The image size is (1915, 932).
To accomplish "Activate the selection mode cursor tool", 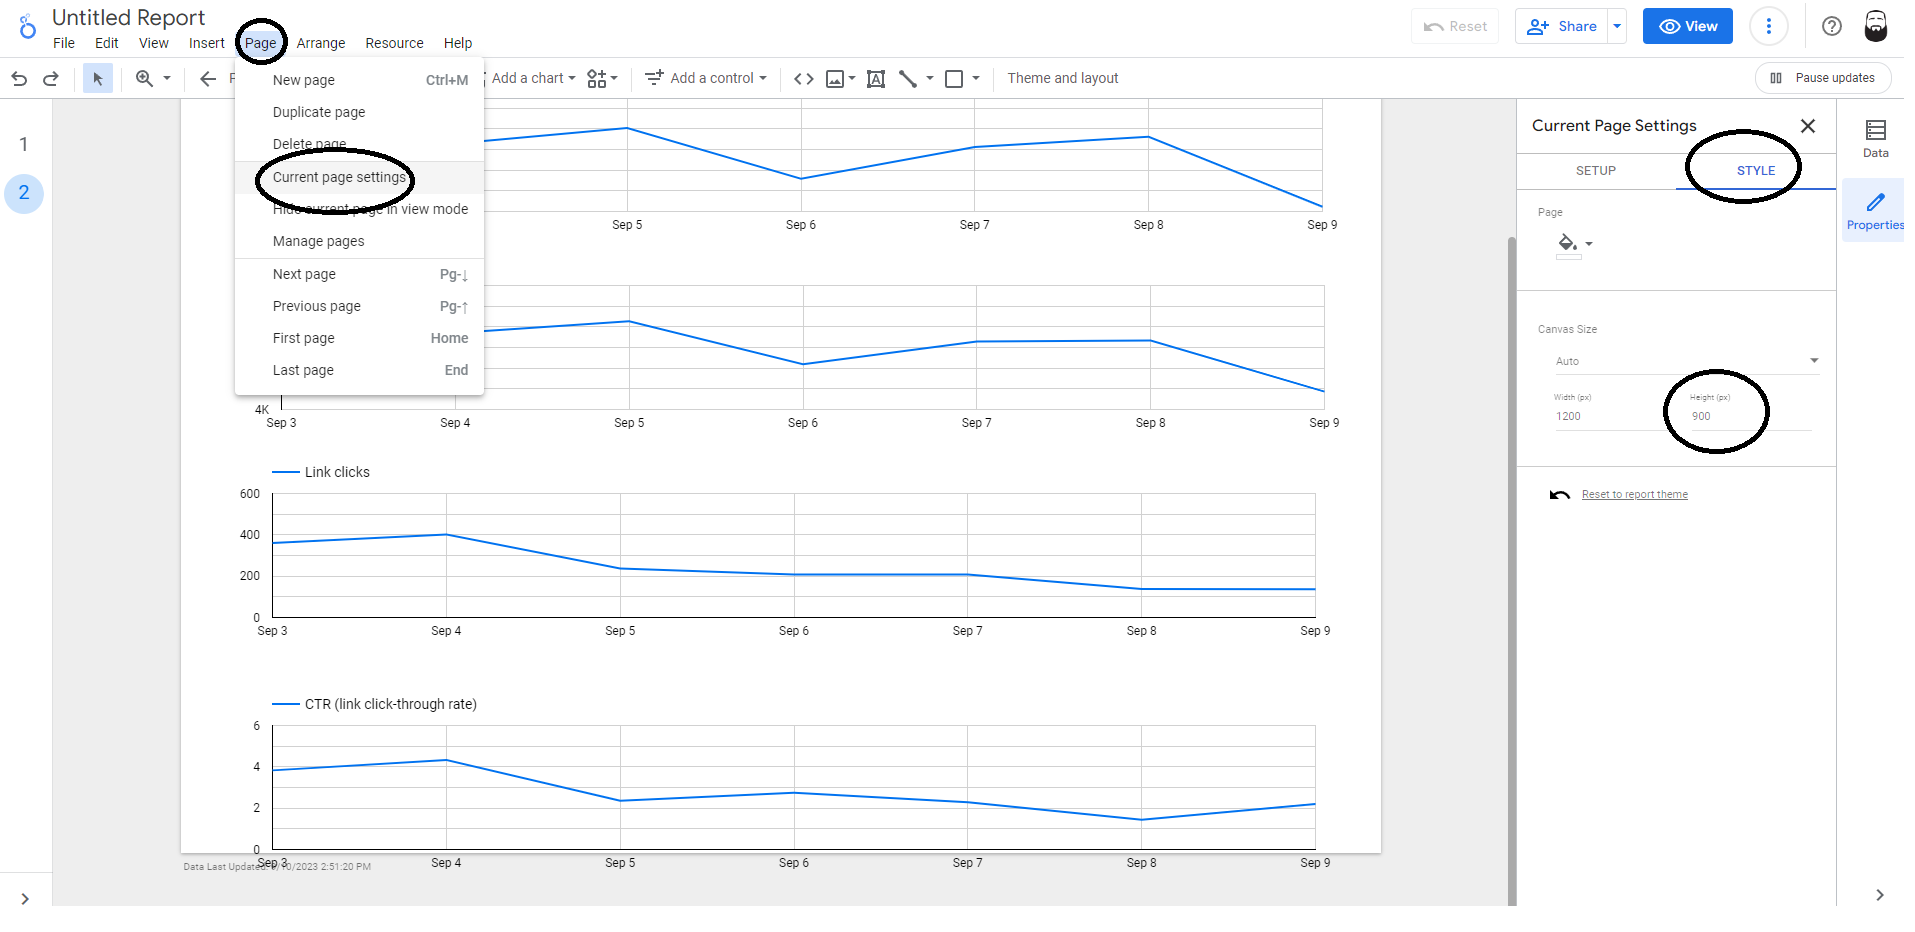I will pyautogui.click(x=97, y=78).
